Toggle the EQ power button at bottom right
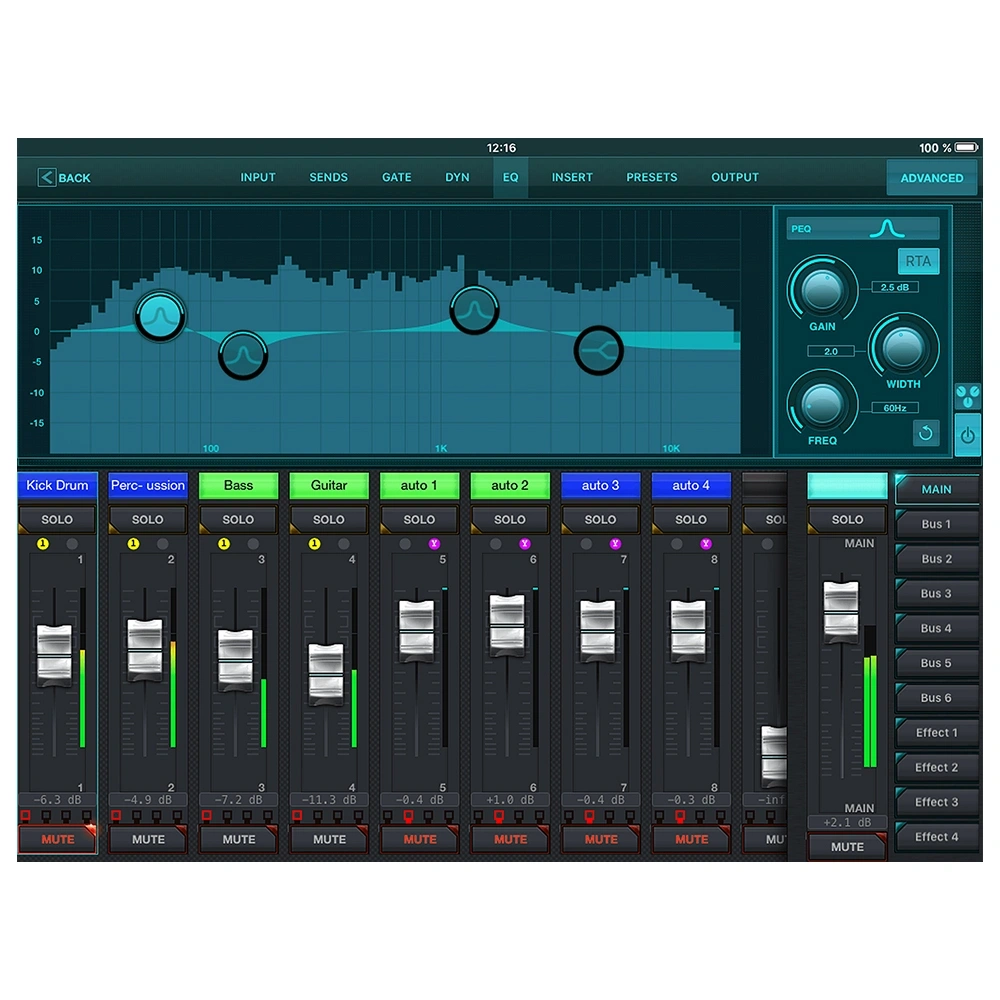This screenshot has width=1000, height=1000. pos(968,435)
